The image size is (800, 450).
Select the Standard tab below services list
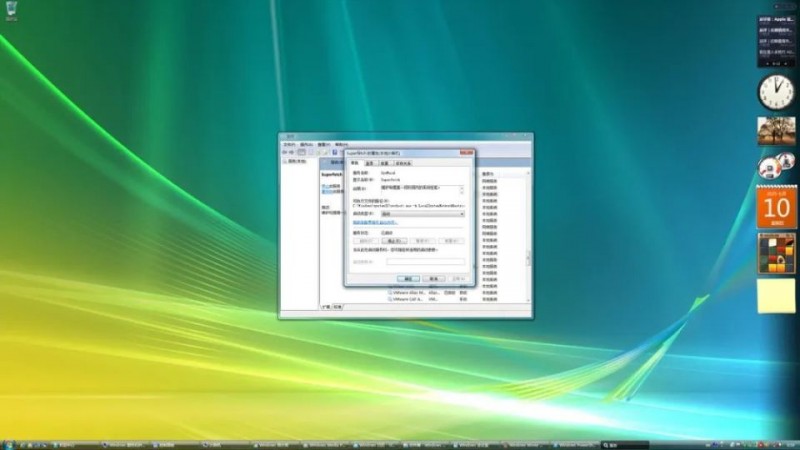pos(338,306)
